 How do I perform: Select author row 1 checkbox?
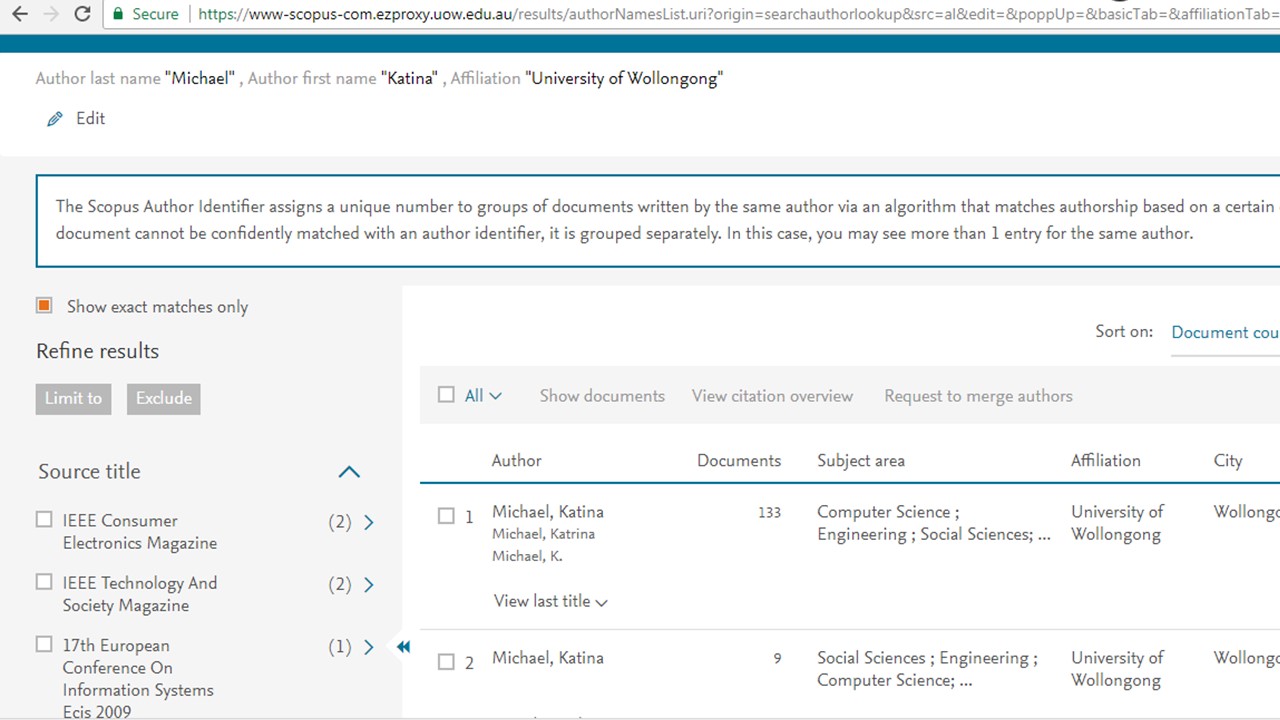tap(446, 516)
